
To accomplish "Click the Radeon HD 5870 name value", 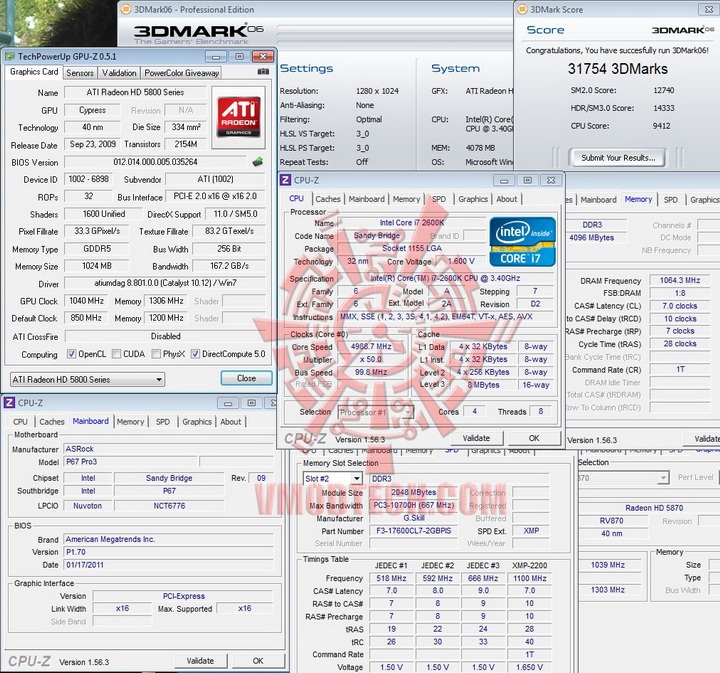I will 654,508.
